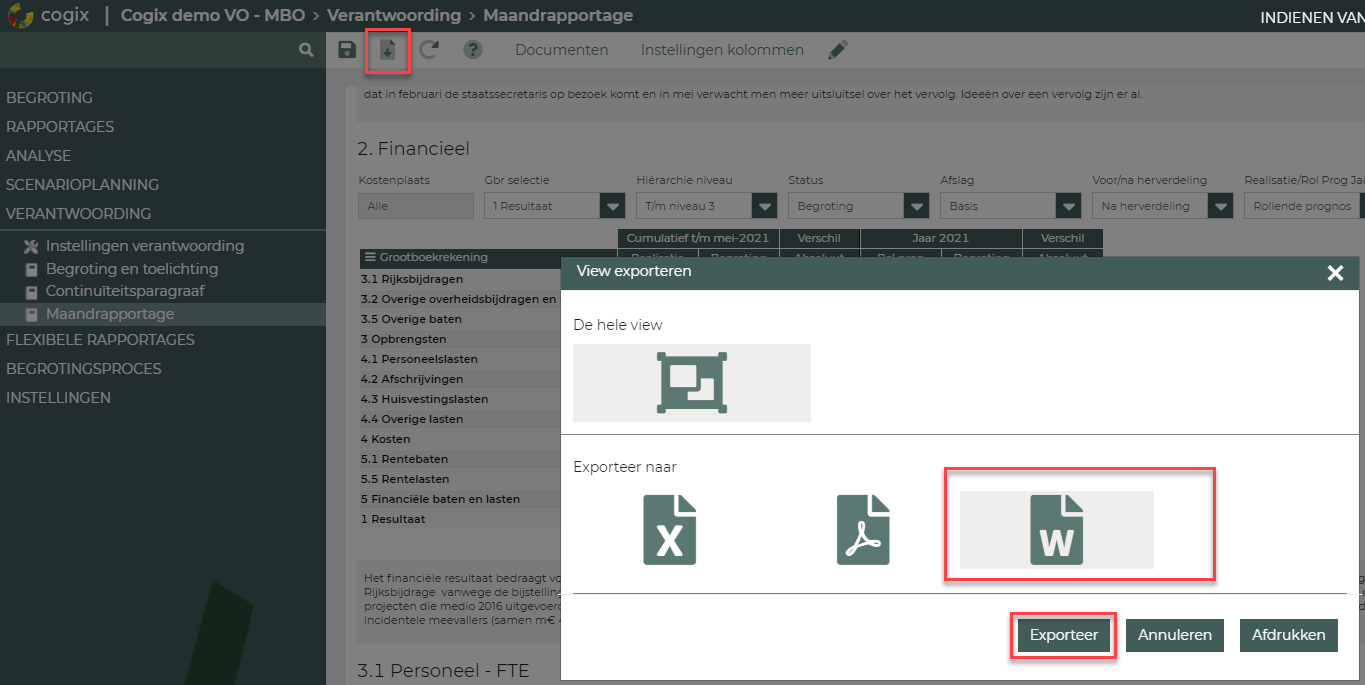Open the ANALYSE menu section
Image resolution: width=1365 pixels, height=685 pixels.
coord(39,156)
